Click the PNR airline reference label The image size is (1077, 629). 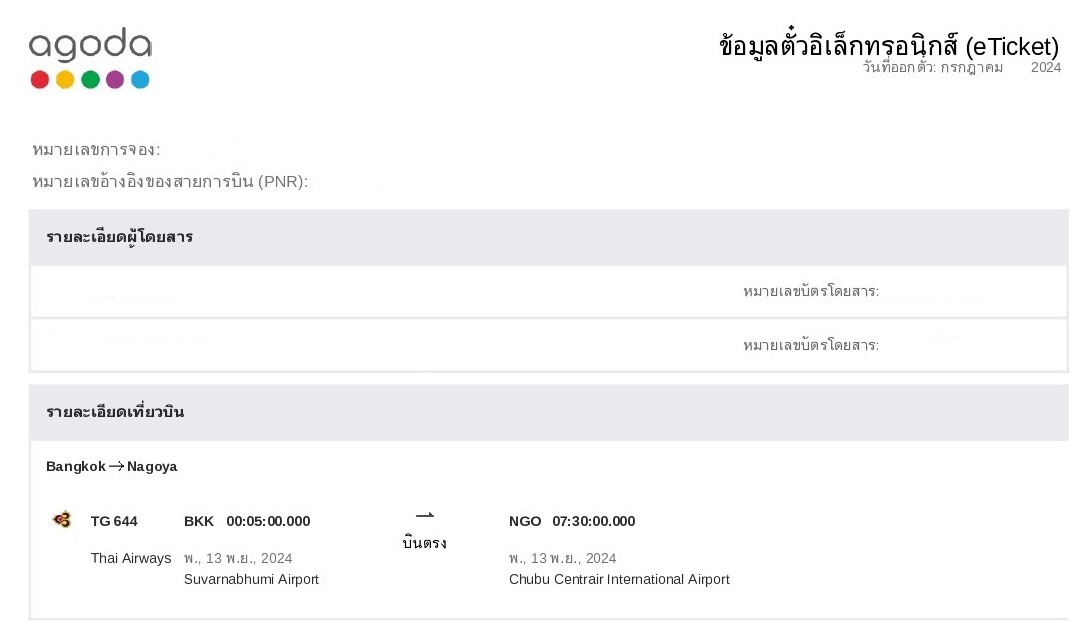click(170, 181)
